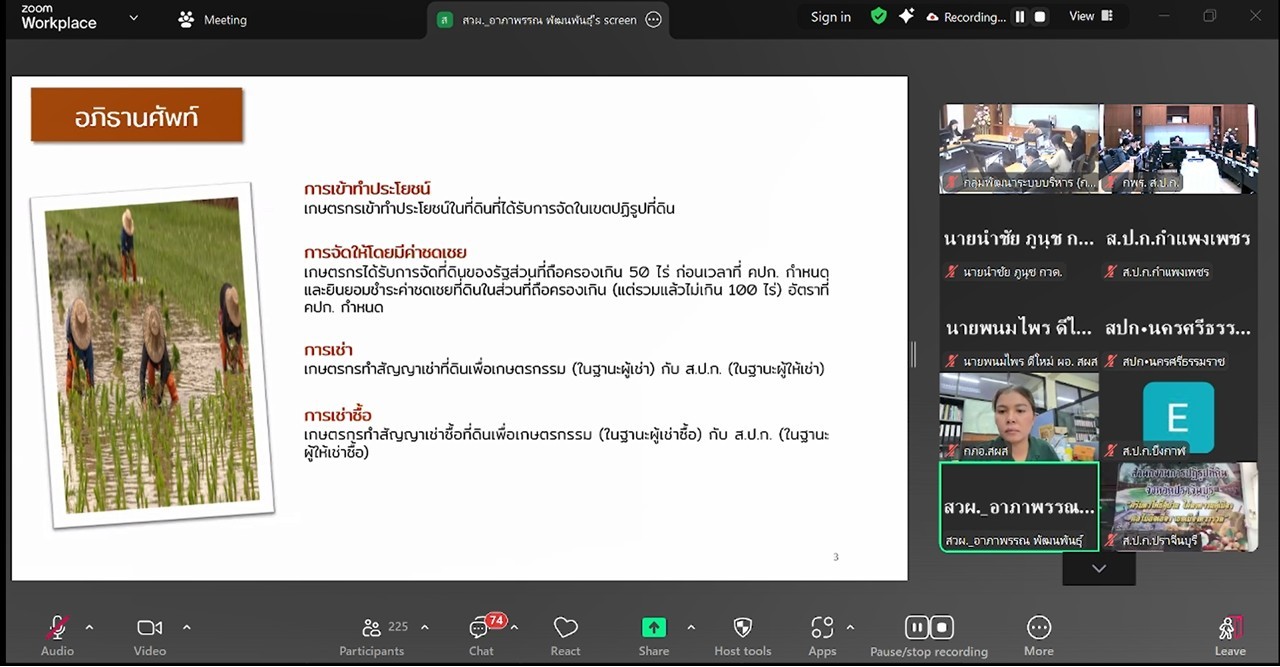
Task: Expand the audio options arrow beside Audio
Action: pyautogui.click(x=89, y=628)
